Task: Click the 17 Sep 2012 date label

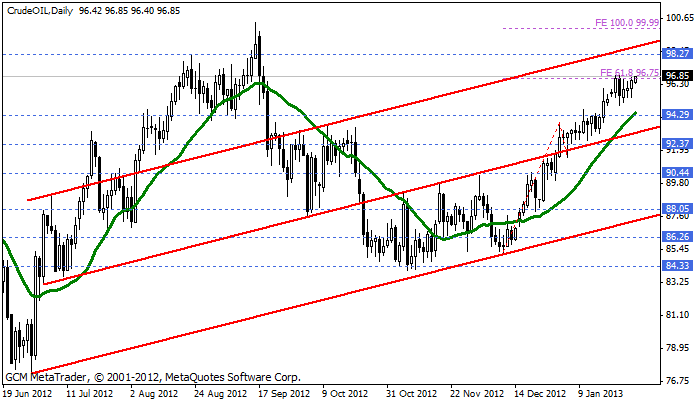Action: [x=286, y=394]
